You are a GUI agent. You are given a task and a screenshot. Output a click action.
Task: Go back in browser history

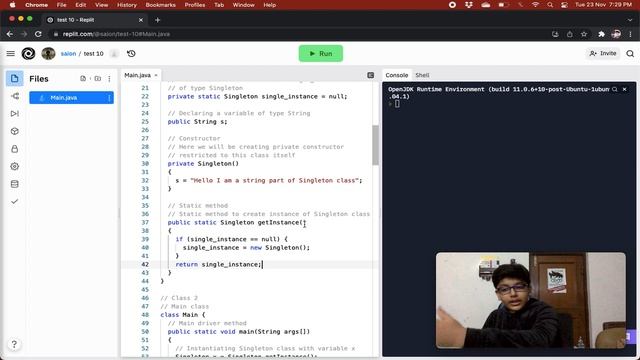point(10,34)
